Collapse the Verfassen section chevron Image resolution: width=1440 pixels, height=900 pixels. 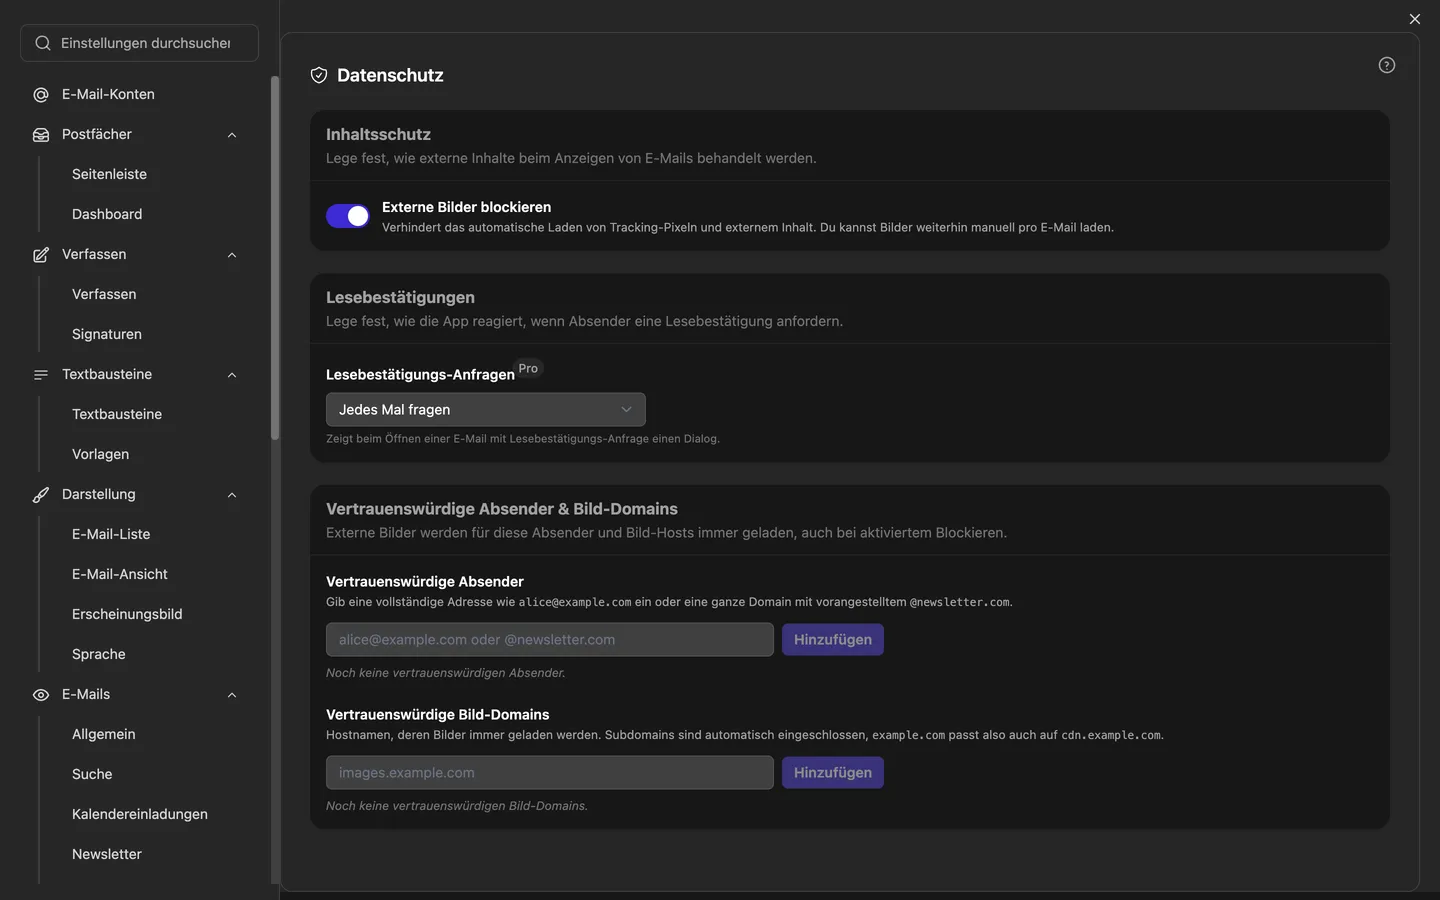point(232,255)
